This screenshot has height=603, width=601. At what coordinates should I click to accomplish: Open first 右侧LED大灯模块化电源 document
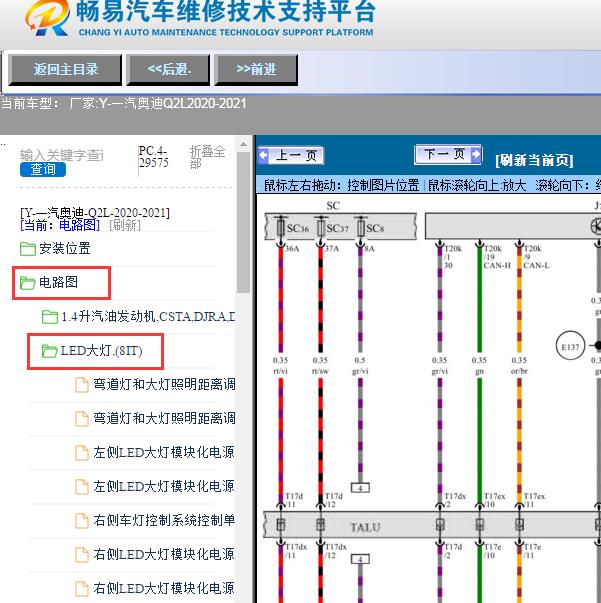coord(164,554)
